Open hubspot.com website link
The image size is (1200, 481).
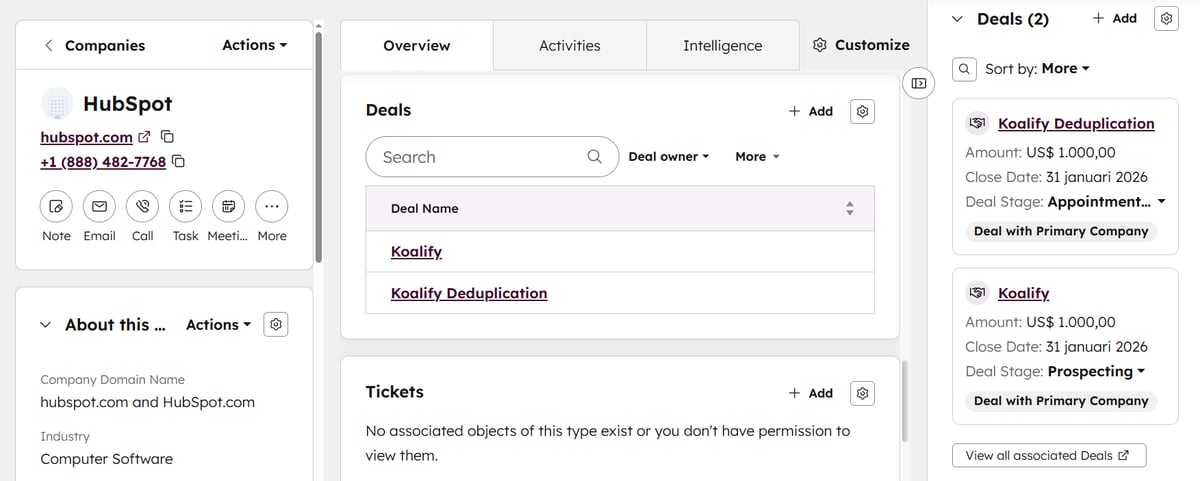coord(86,137)
